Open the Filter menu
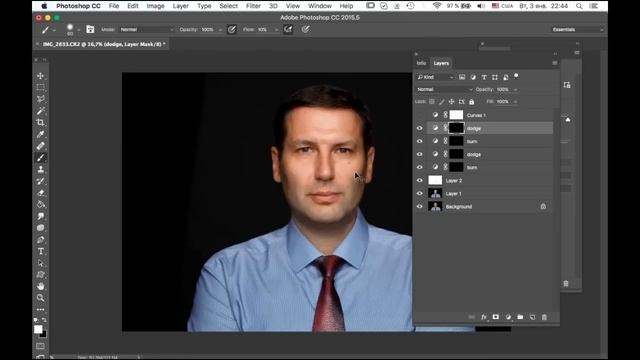This screenshot has width=640, height=360. [253, 6]
